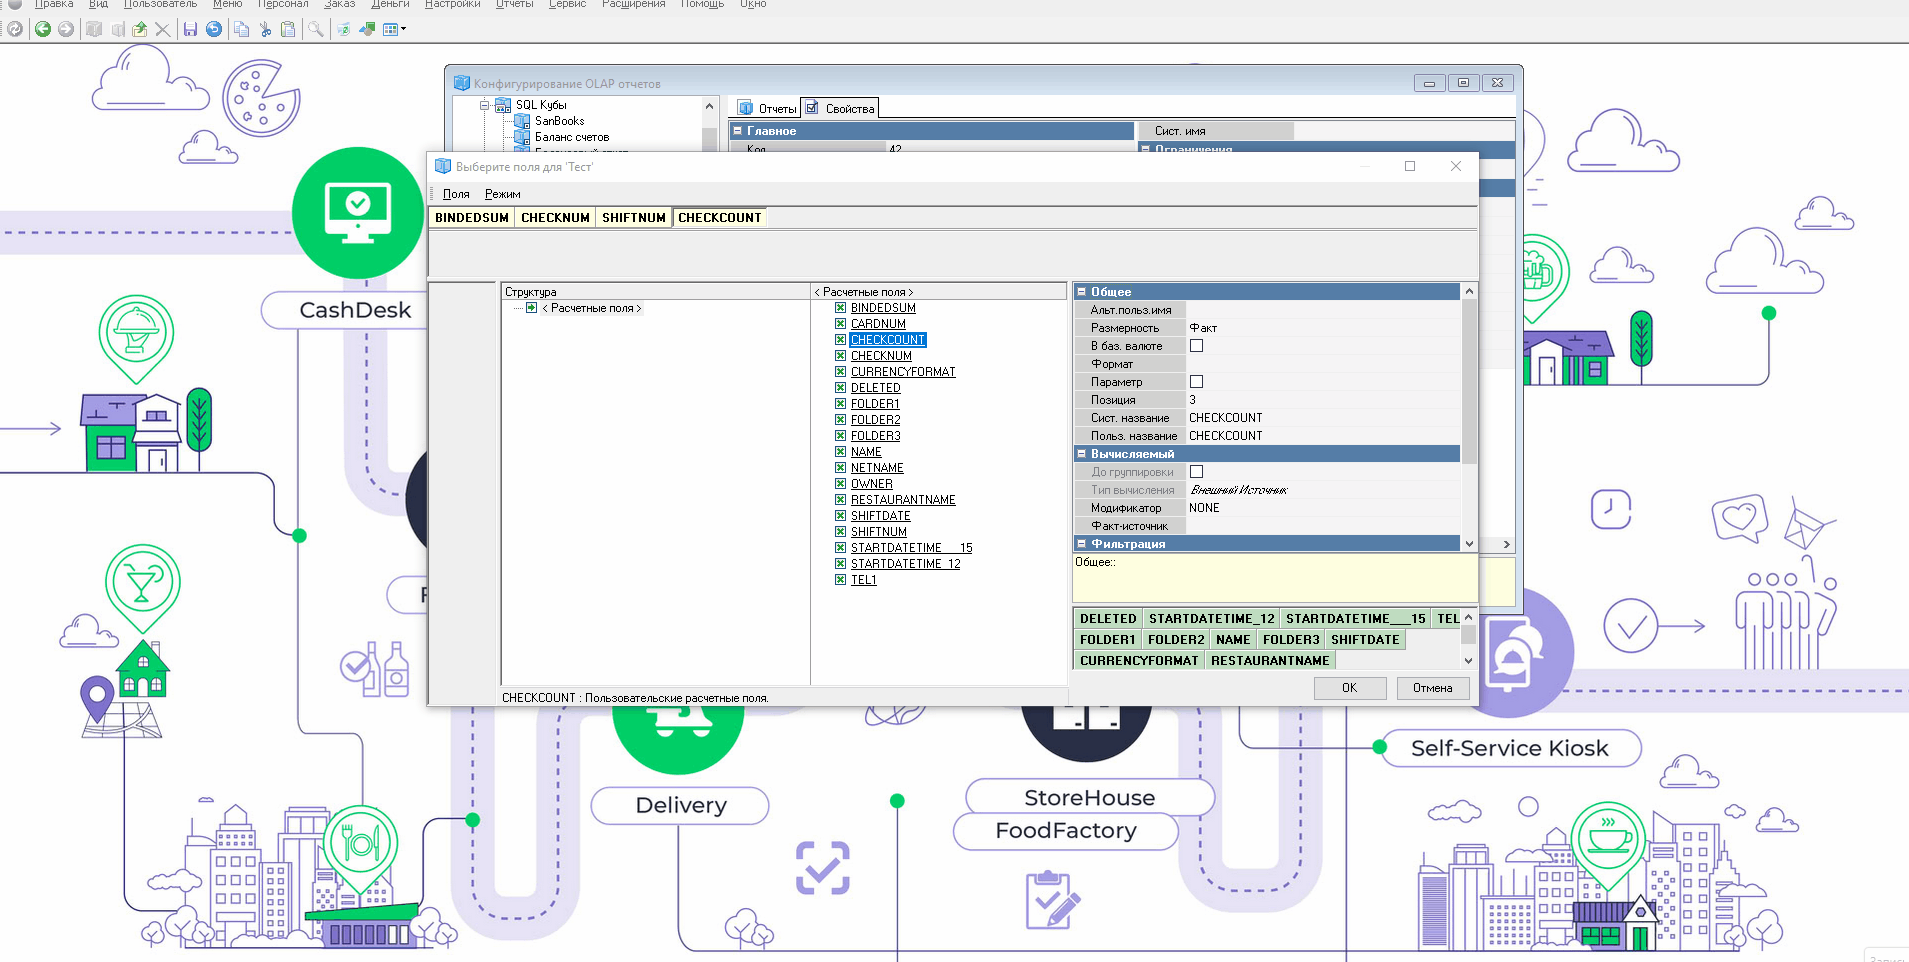Image resolution: width=1909 pixels, height=962 pixels.
Task: Collapse the 'Общее' properties section
Action: pyautogui.click(x=1081, y=292)
